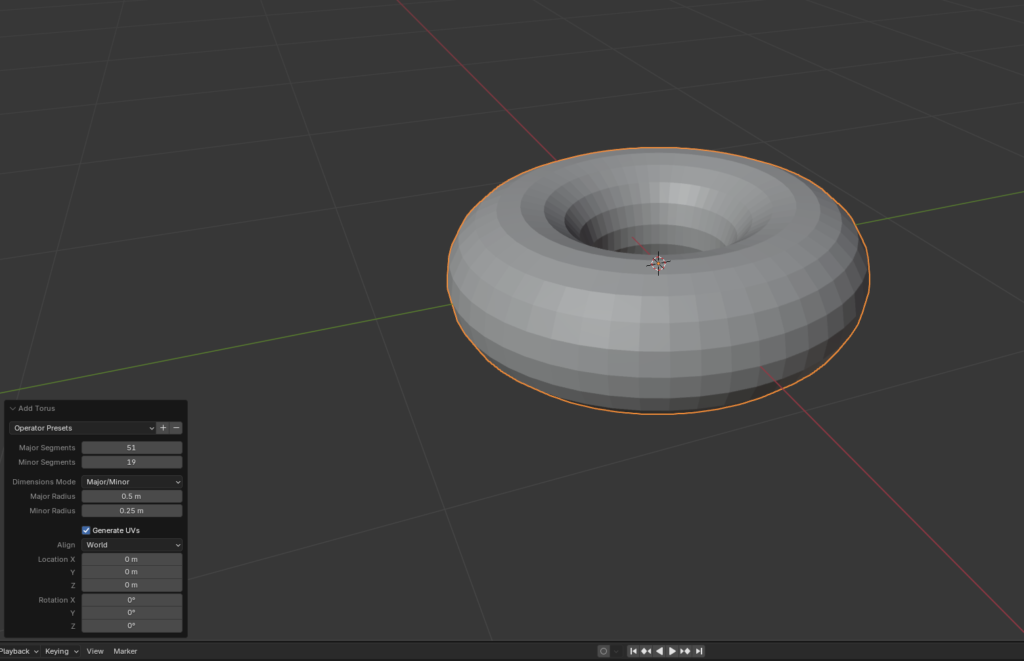Remove operator preset with the minus icon
The width and height of the screenshot is (1024, 661).
[x=177, y=428]
